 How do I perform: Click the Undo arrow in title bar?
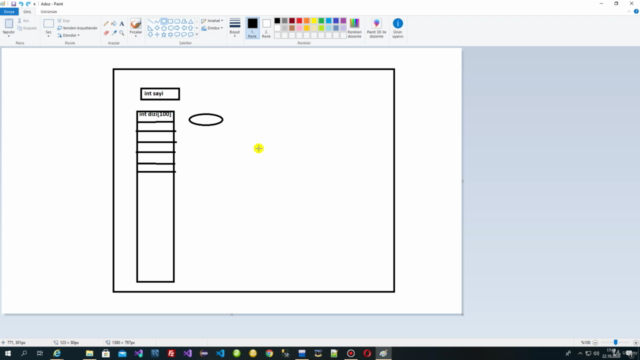click(21, 4)
